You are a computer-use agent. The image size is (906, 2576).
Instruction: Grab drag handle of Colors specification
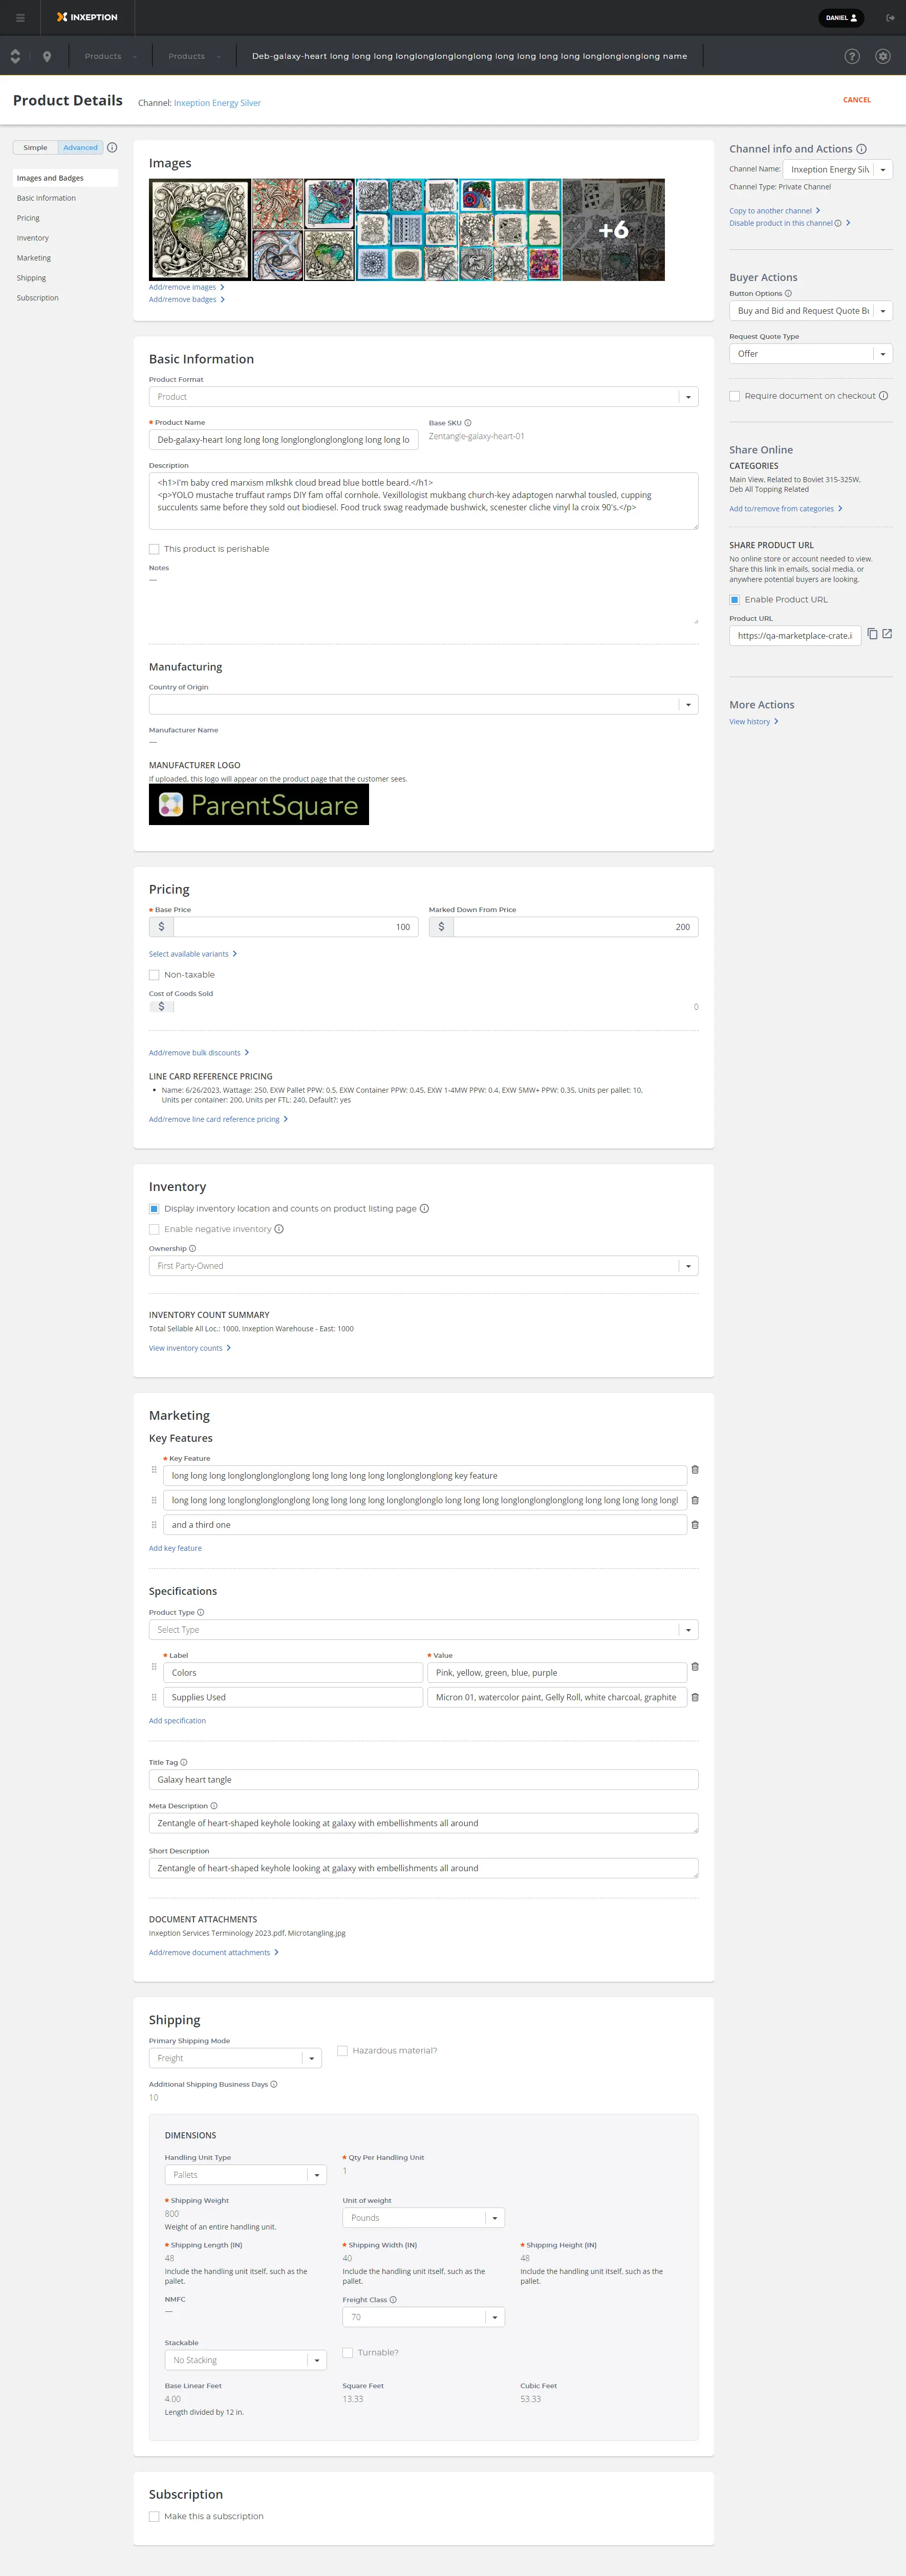[x=154, y=1667]
